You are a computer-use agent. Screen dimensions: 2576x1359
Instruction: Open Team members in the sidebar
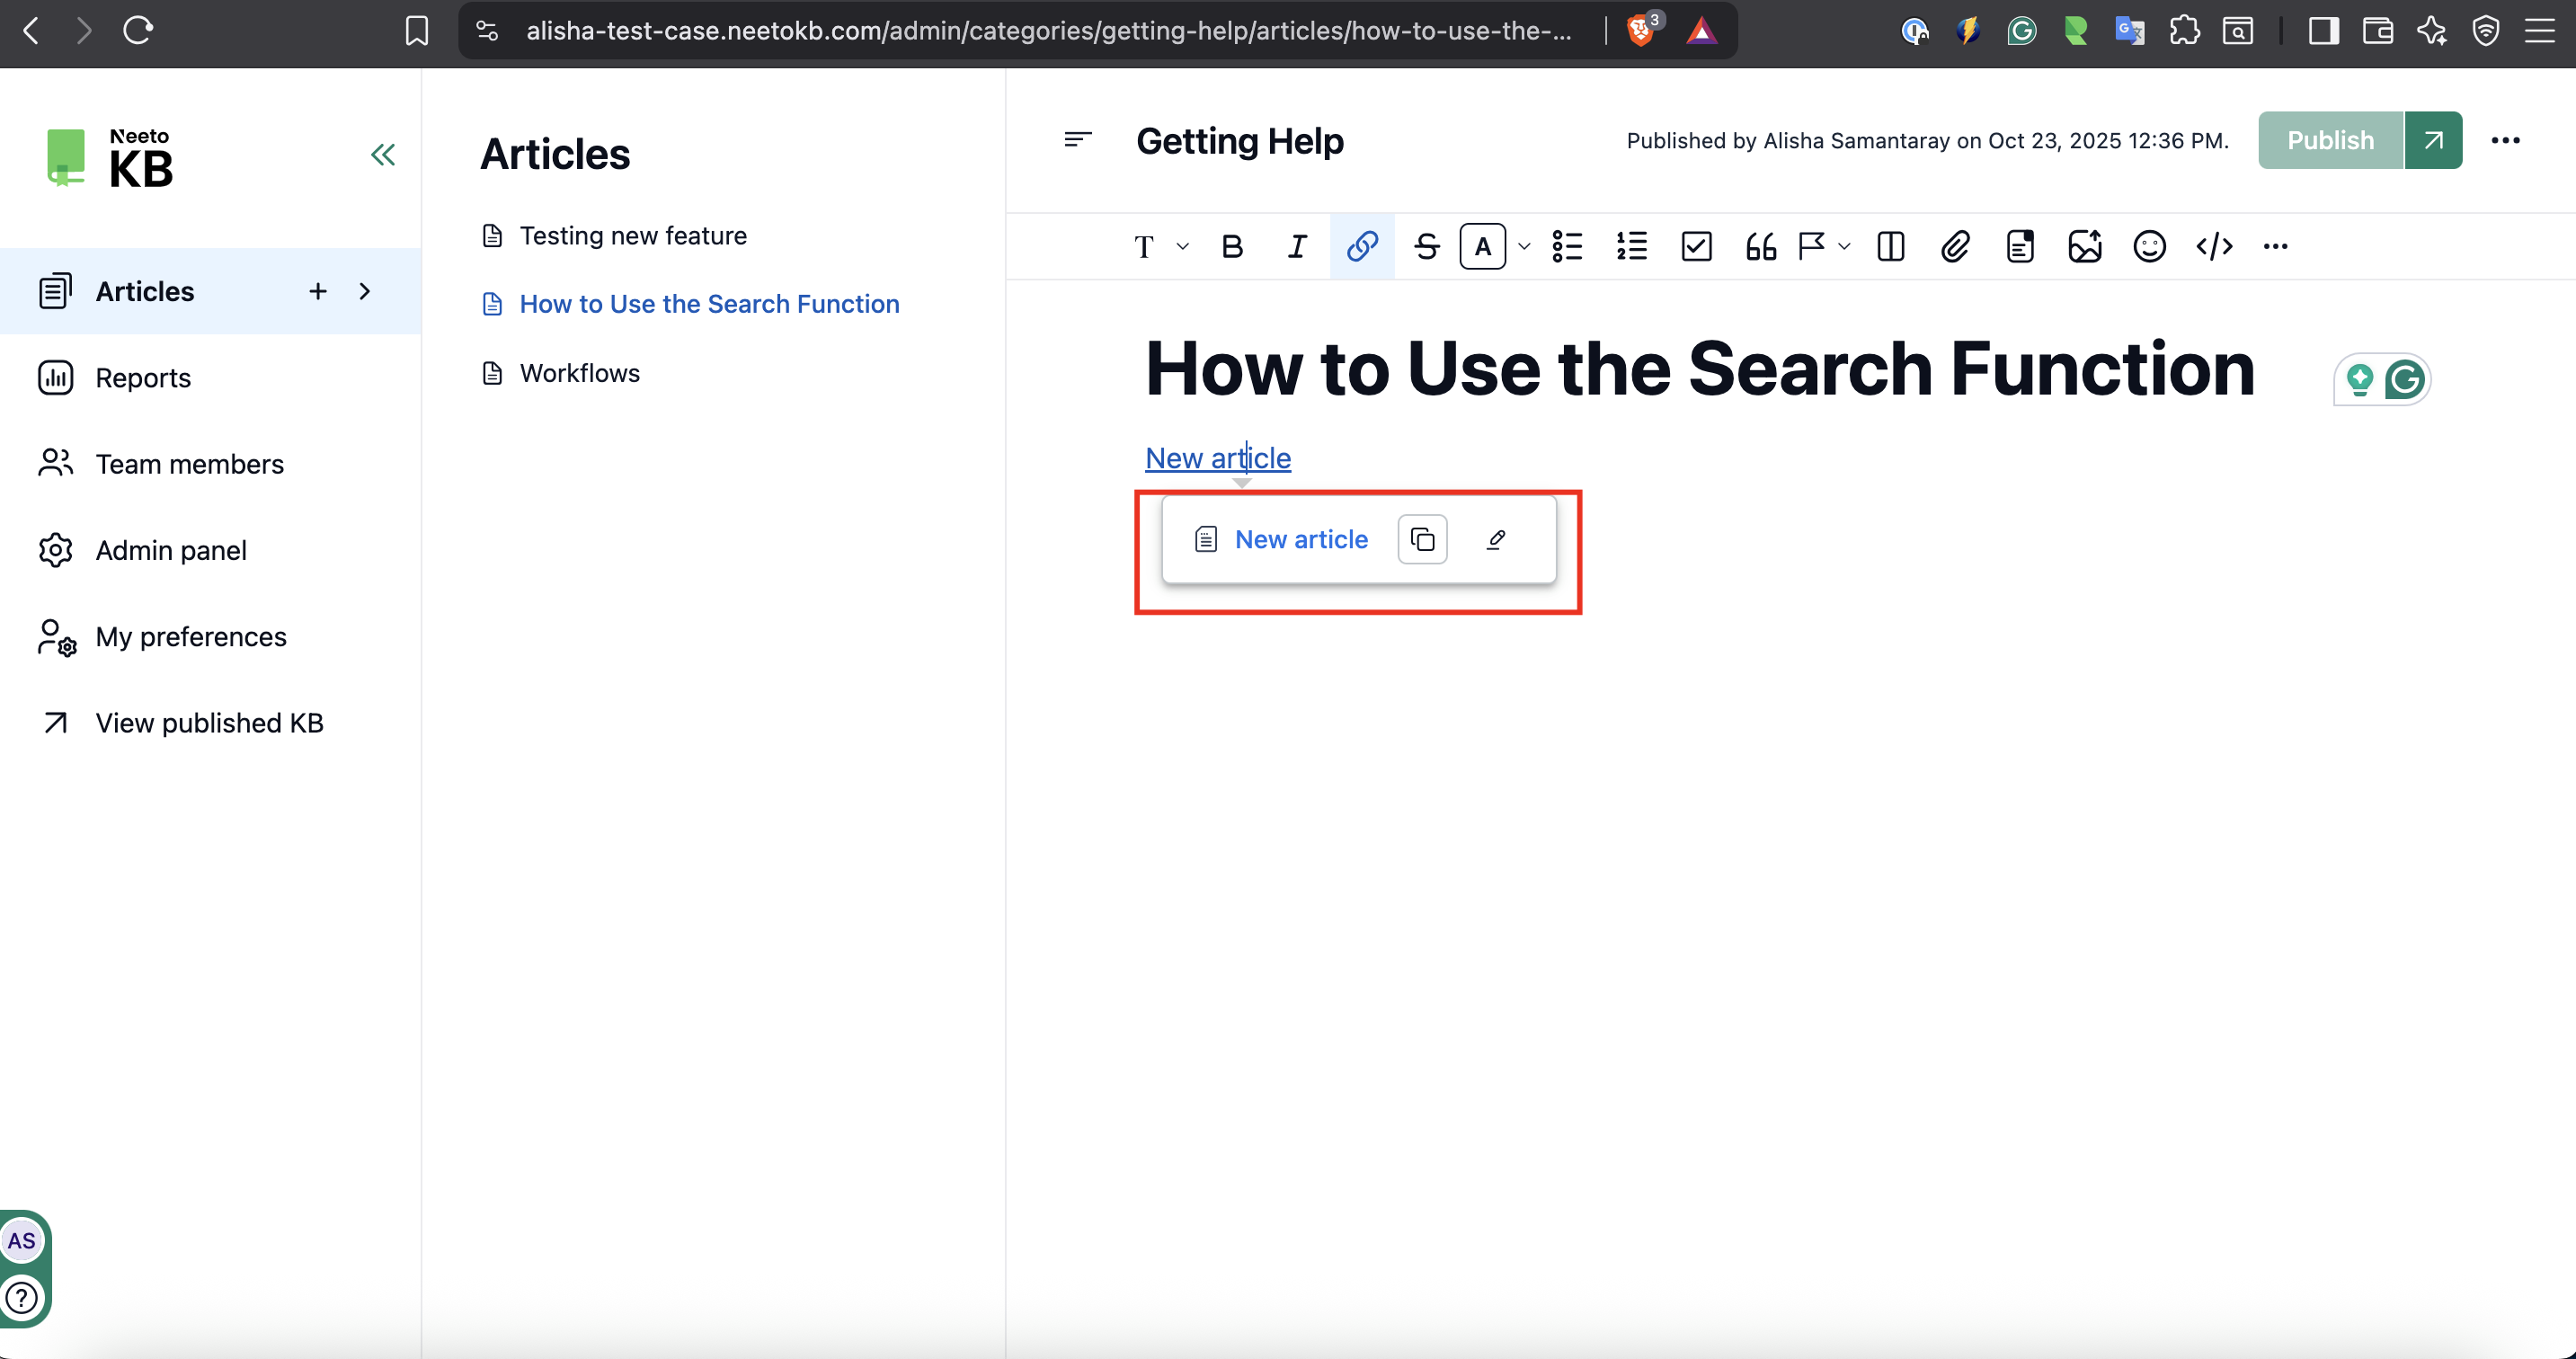(x=189, y=464)
